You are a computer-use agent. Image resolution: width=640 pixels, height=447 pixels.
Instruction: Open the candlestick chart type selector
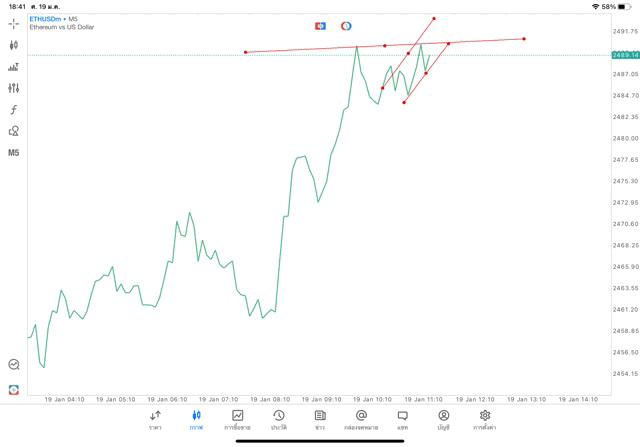[x=14, y=45]
